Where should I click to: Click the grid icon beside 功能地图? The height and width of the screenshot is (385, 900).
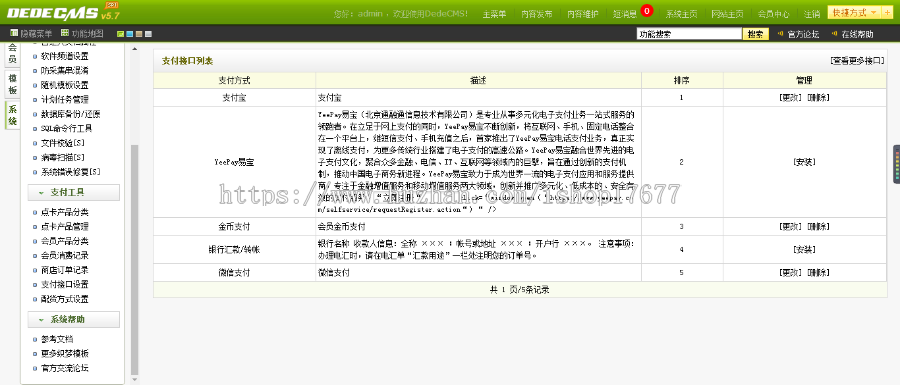pos(65,34)
